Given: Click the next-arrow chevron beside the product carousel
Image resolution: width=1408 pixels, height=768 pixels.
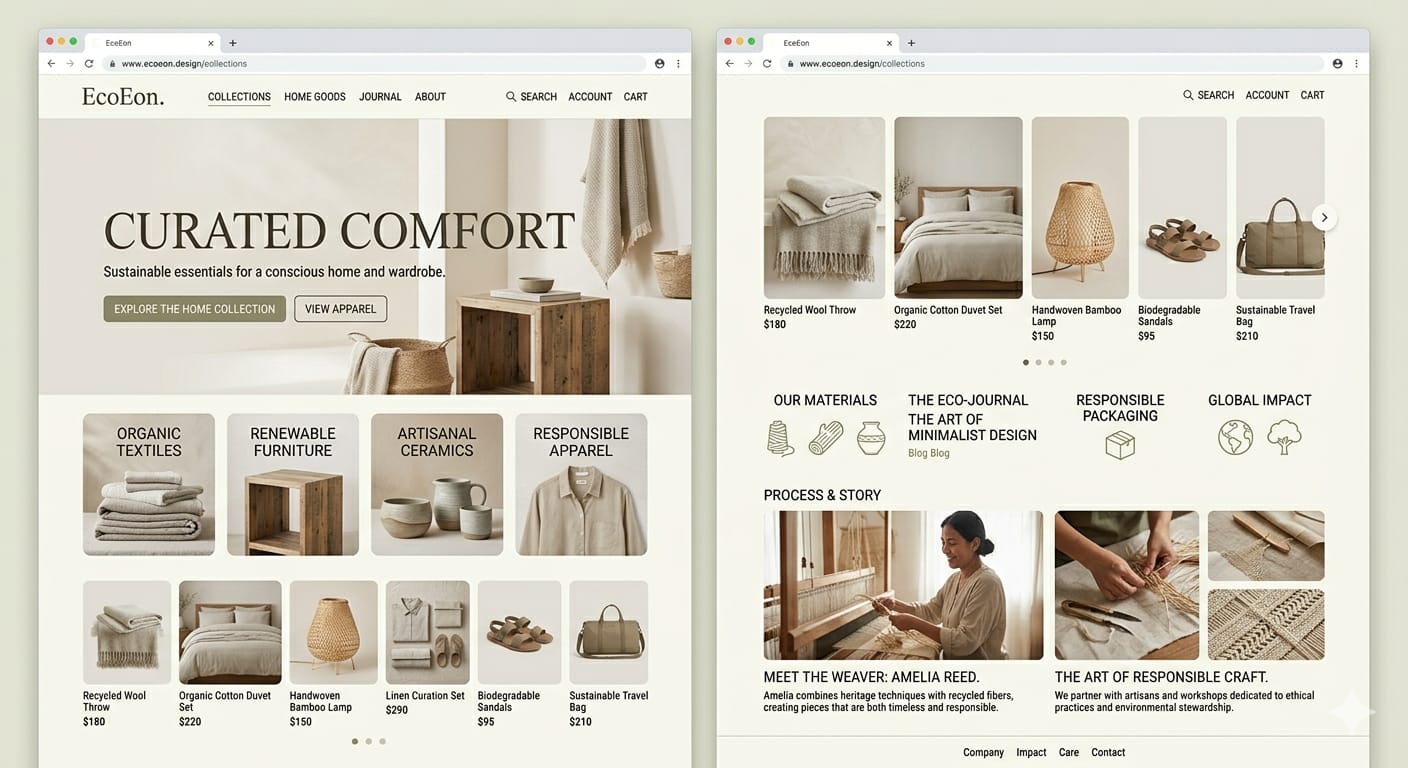Looking at the screenshot, I should coord(1324,217).
